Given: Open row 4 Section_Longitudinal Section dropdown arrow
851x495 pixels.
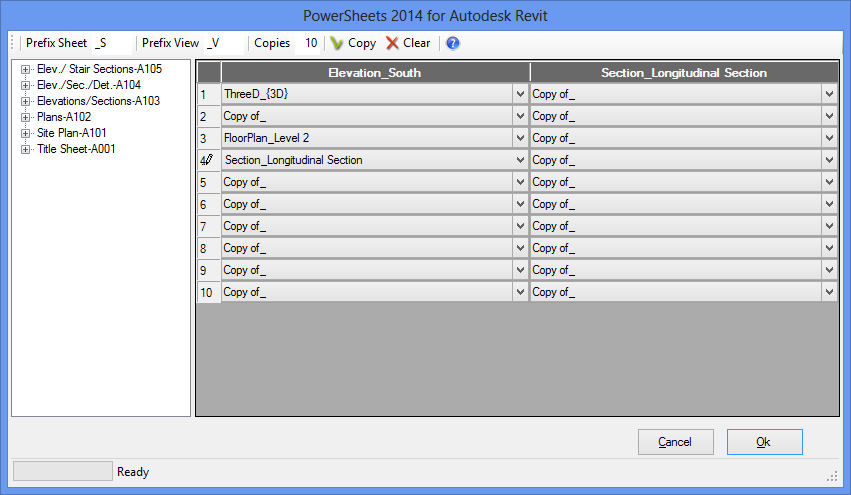Looking at the screenshot, I should point(520,160).
